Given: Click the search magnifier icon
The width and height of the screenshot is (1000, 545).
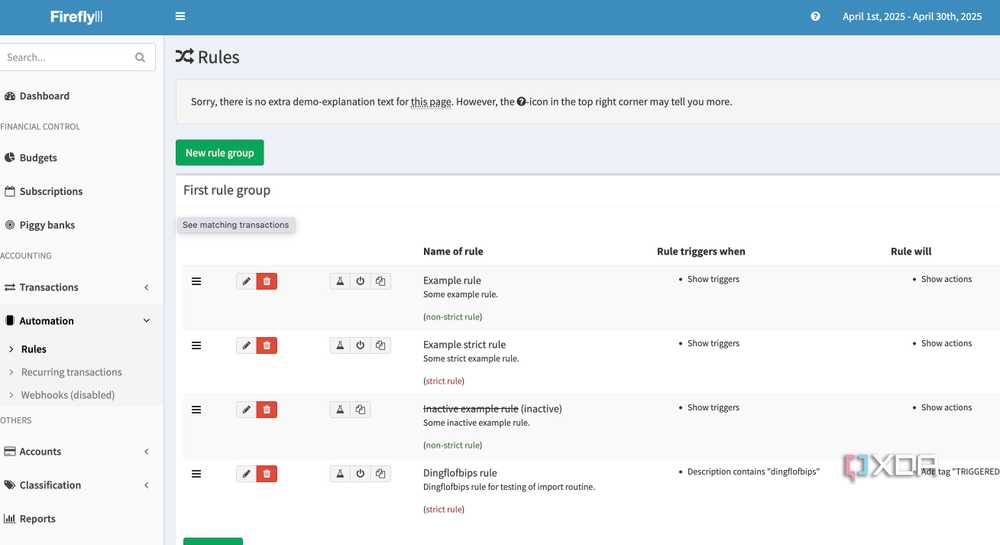Looking at the screenshot, I should pos(140,57).
